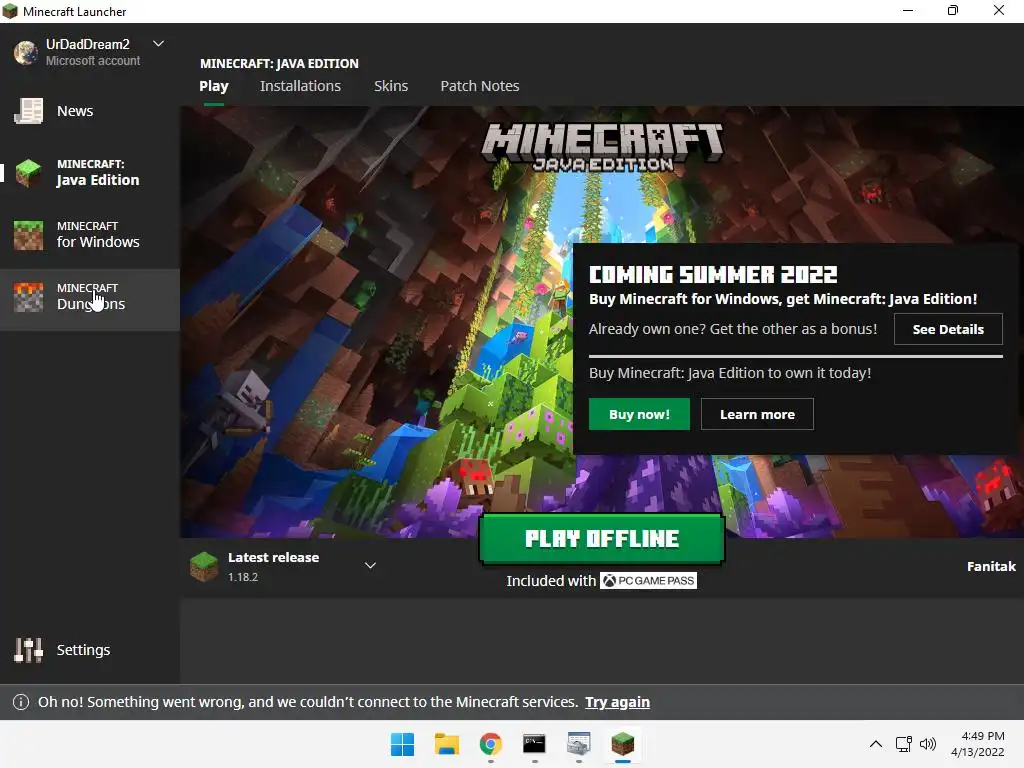Click the PC Game Pass badge
This screenshot has width=1024, height=768.
648,581
